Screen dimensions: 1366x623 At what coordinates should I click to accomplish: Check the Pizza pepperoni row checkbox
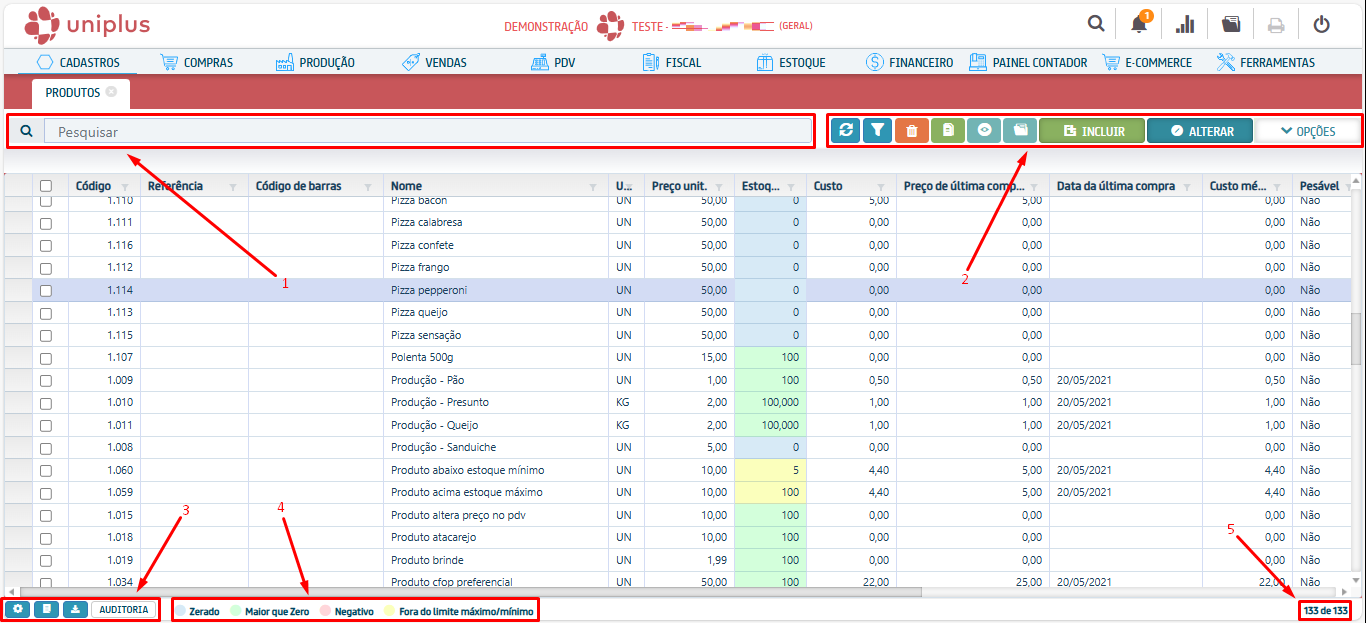46,291
